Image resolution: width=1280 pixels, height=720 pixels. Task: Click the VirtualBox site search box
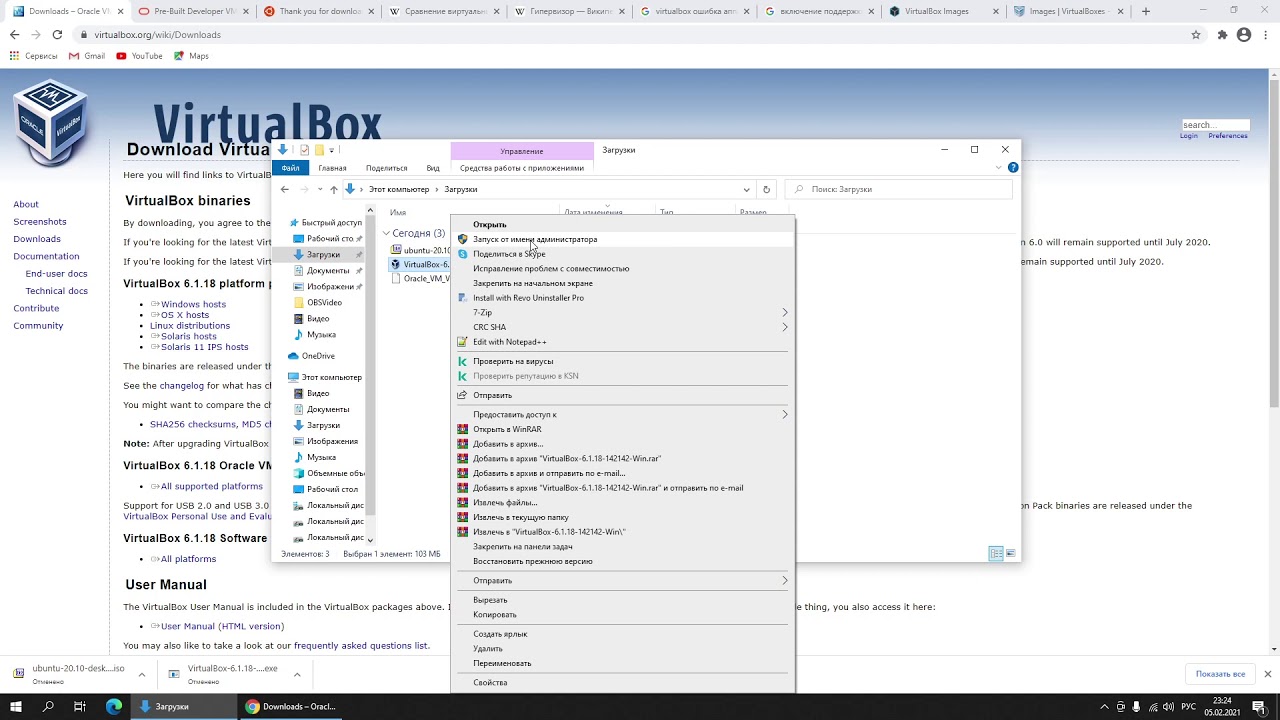pos(1215,125)
